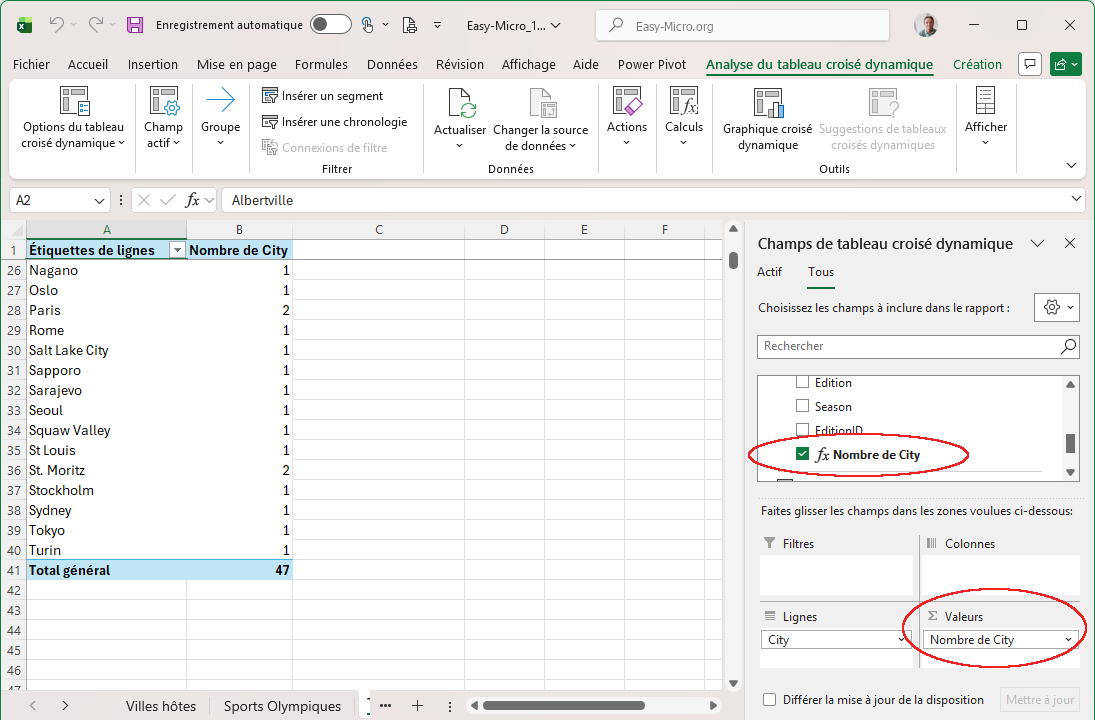Click the Rechercher field search box

[x=908, y=346]
